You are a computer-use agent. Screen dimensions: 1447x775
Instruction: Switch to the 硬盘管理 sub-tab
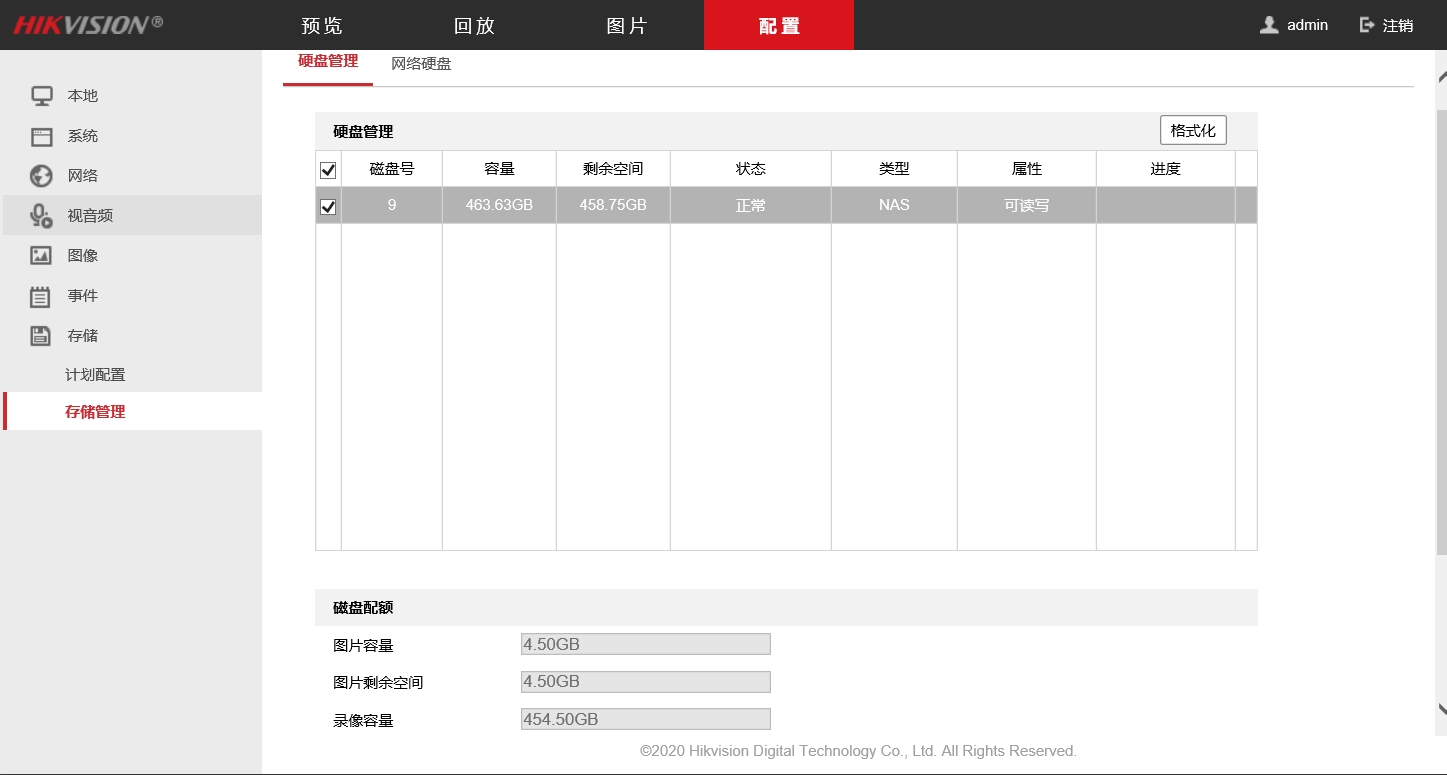coord(328,61)
